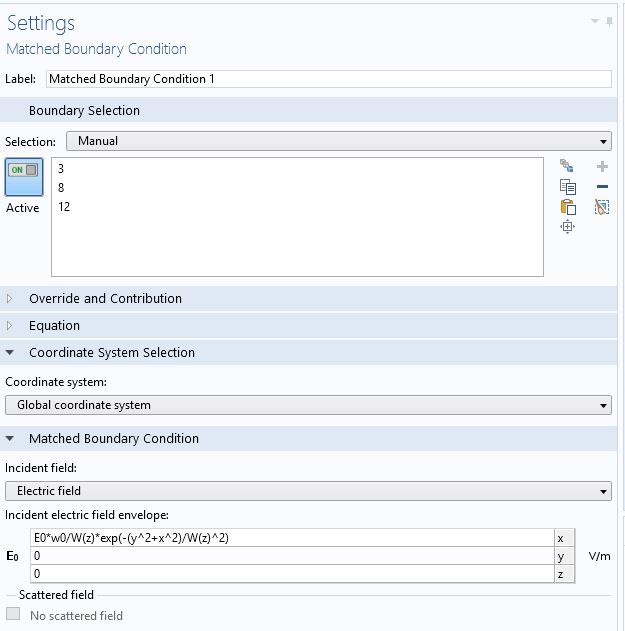This screenshot has width=625, height=631.
Task: Expand the Override and Contribution section
Action: 105,298
